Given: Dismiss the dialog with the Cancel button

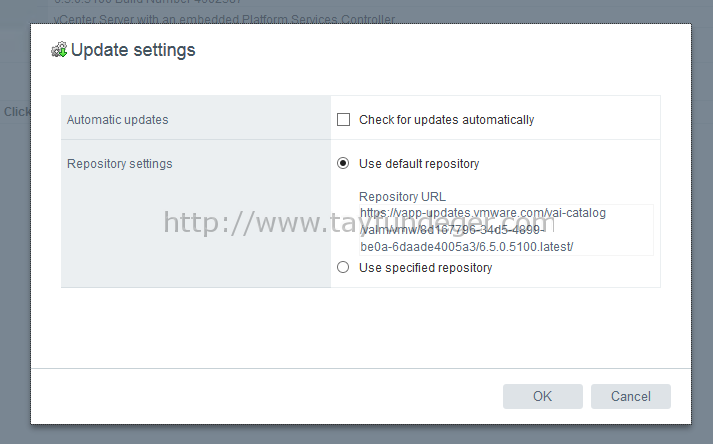Looking at the screenshot, I should [x=631, y=396].
